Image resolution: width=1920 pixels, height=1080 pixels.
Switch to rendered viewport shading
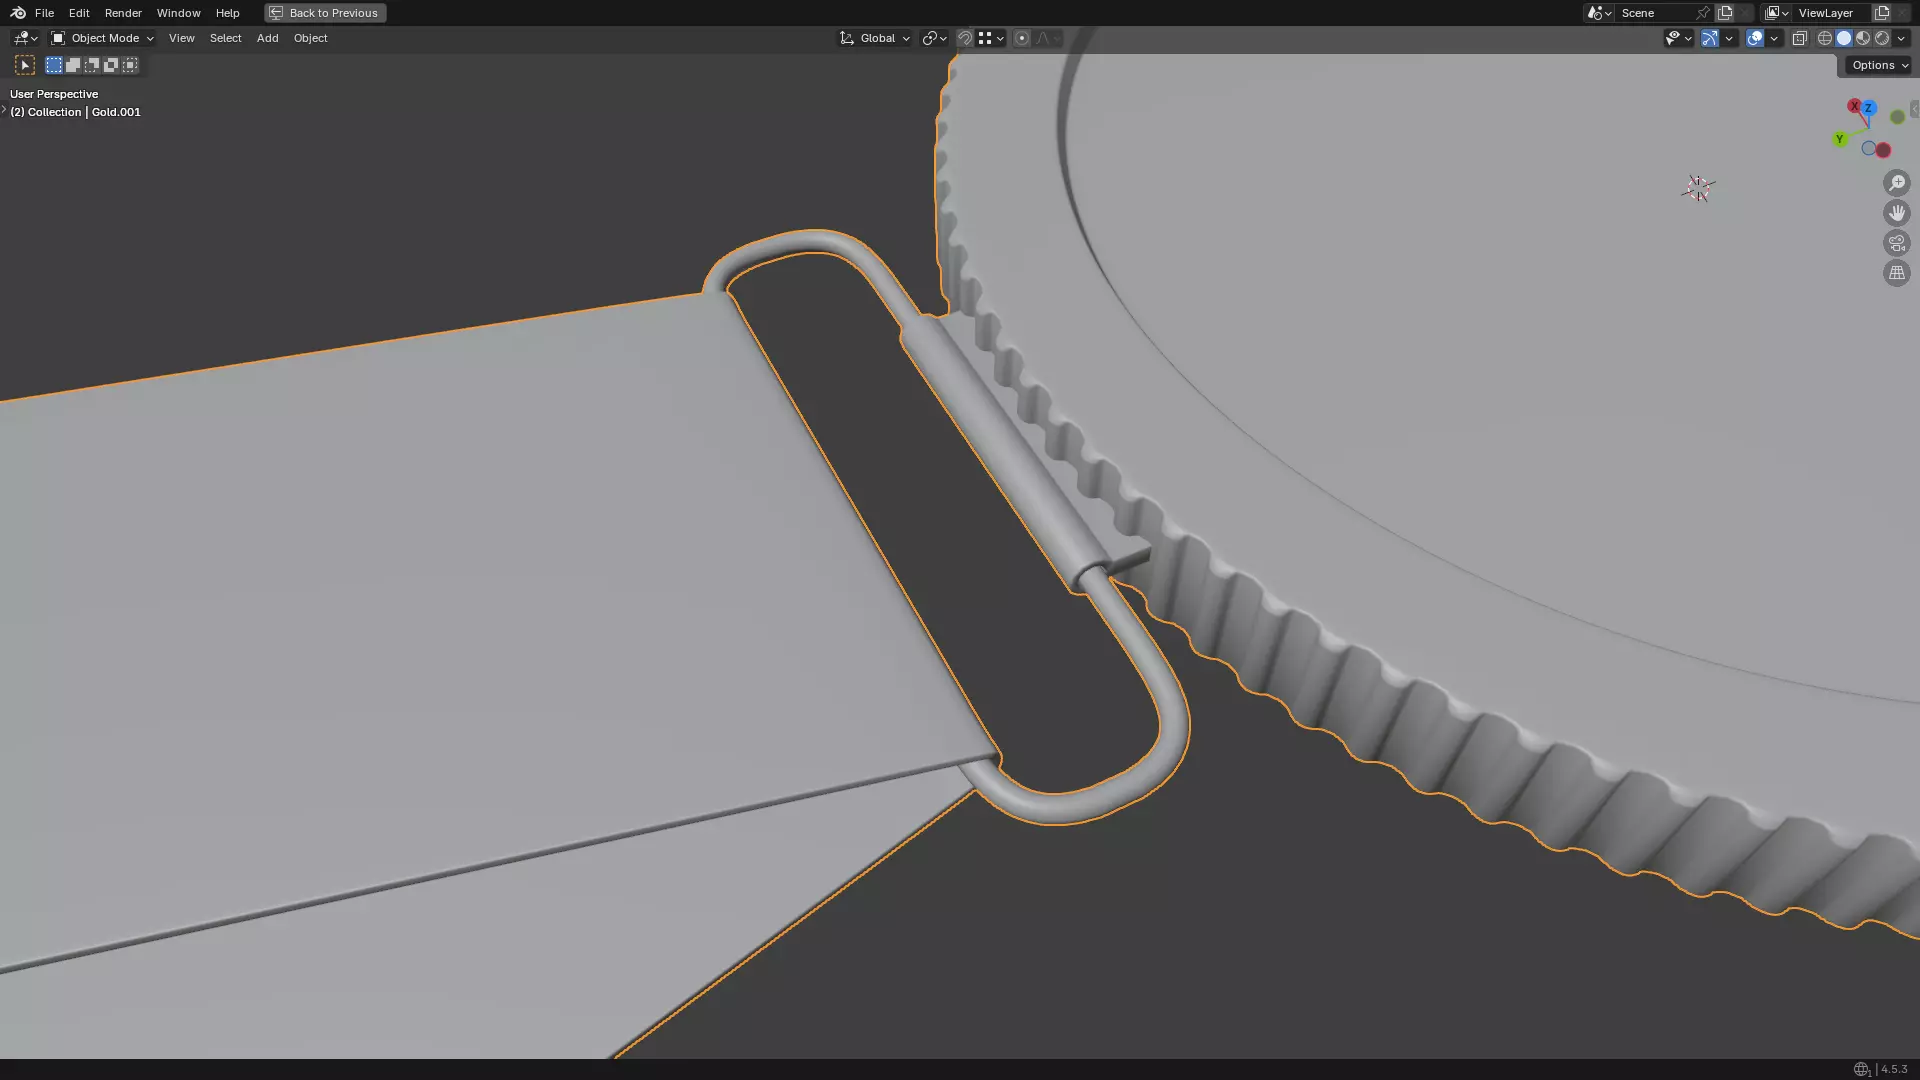click(1882, 38)
